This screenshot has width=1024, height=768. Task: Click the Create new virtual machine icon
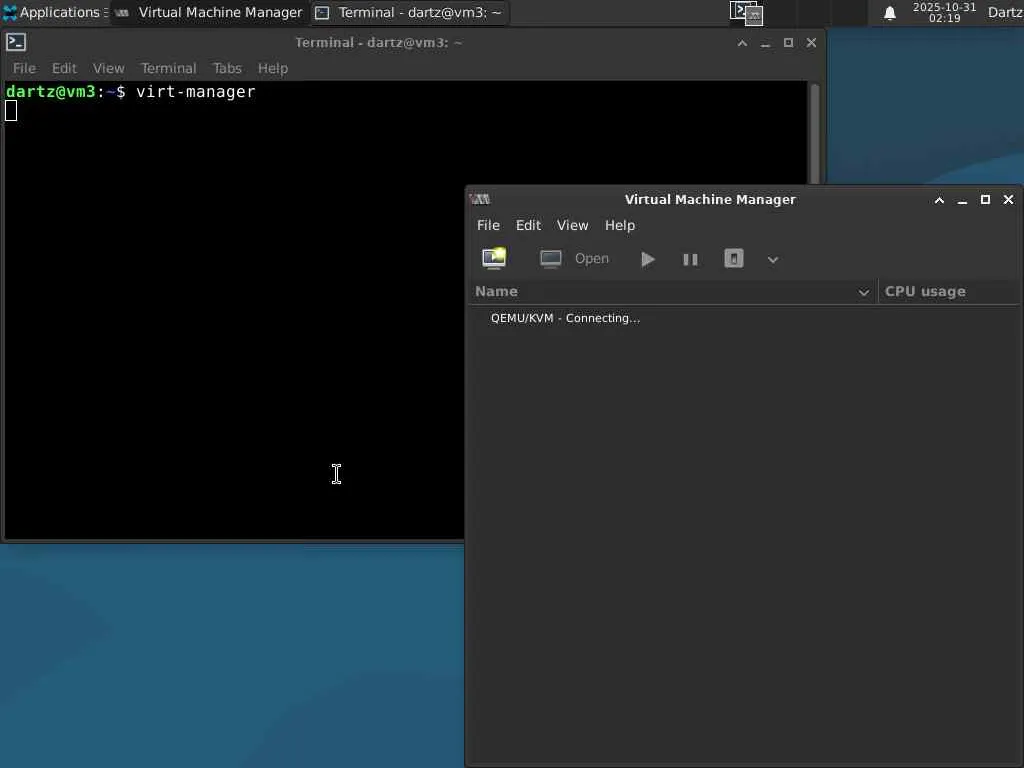[x=494, y=259]
